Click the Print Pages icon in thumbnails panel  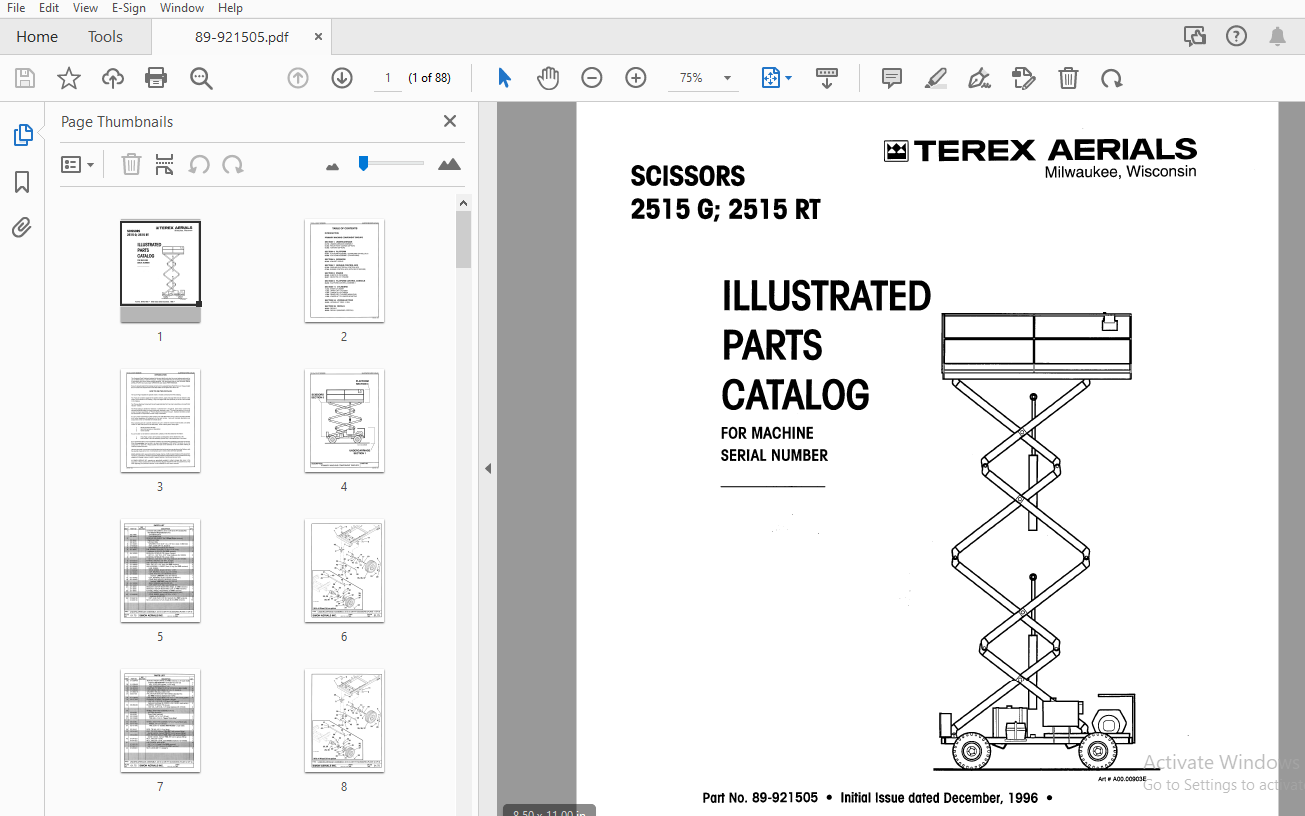coord(165,164)
